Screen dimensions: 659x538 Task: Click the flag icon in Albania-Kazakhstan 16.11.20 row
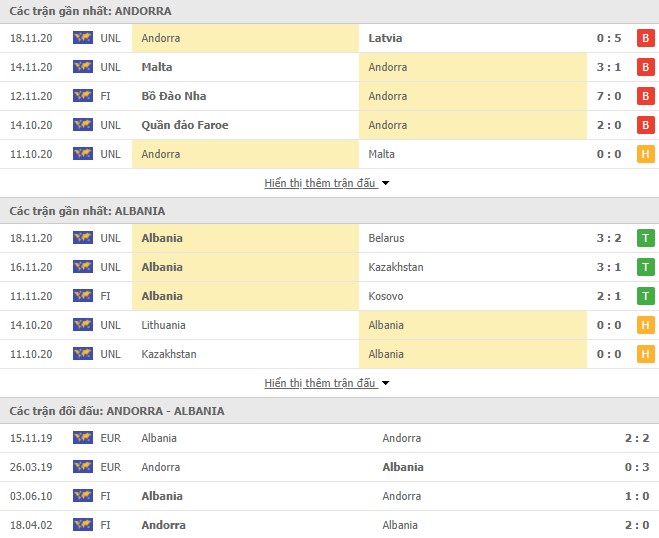83,267
